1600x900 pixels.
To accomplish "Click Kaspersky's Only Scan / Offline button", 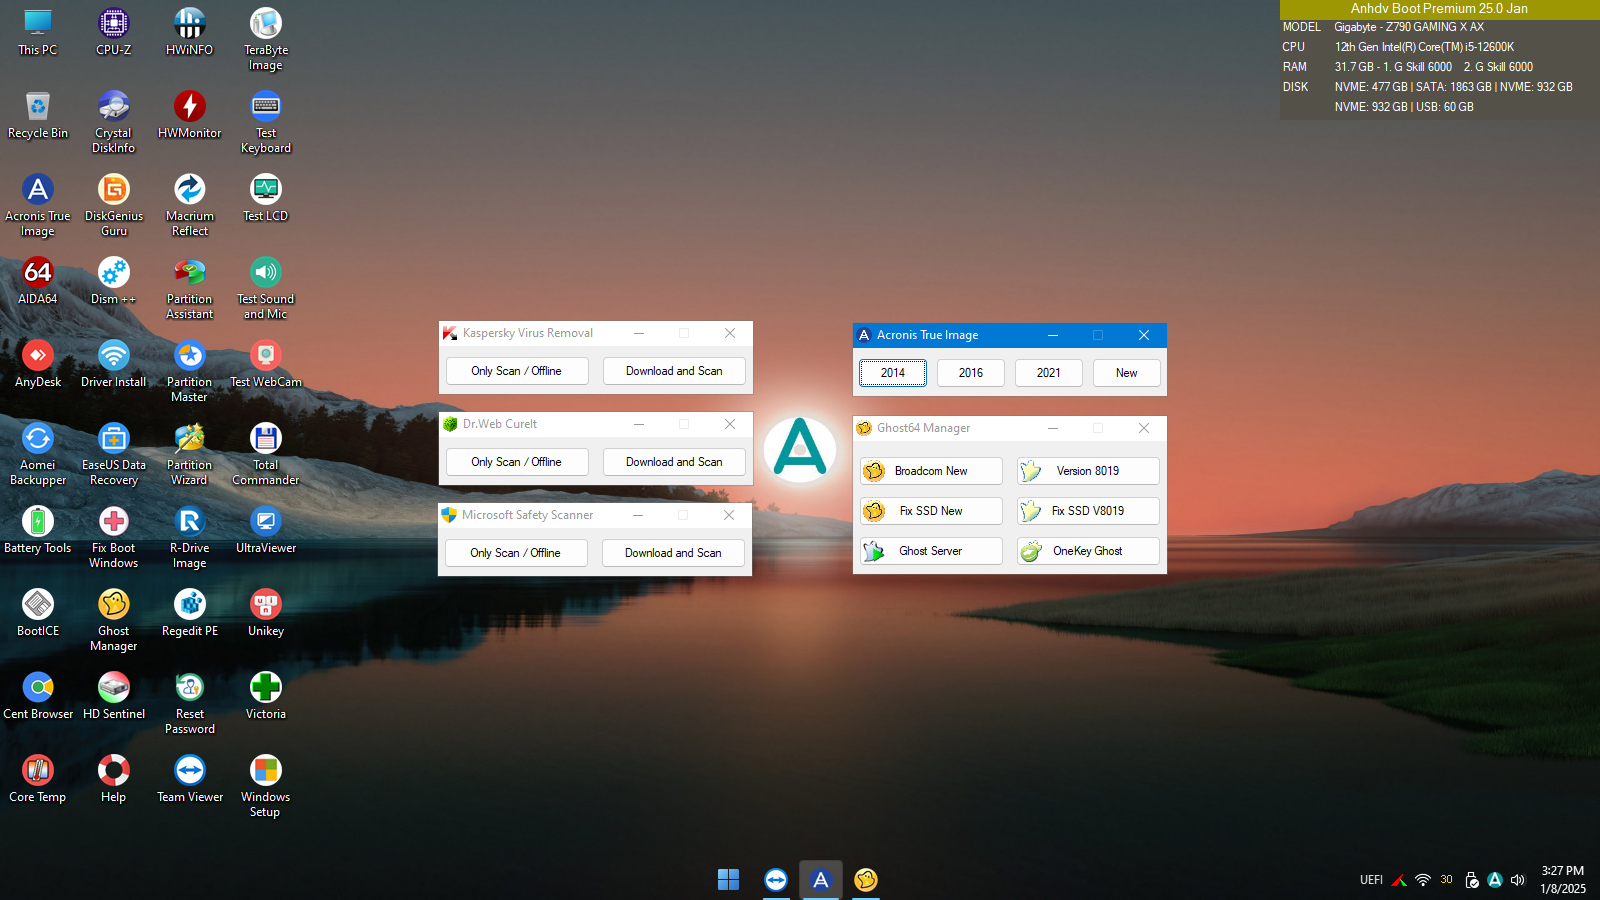I will [516, 371].
